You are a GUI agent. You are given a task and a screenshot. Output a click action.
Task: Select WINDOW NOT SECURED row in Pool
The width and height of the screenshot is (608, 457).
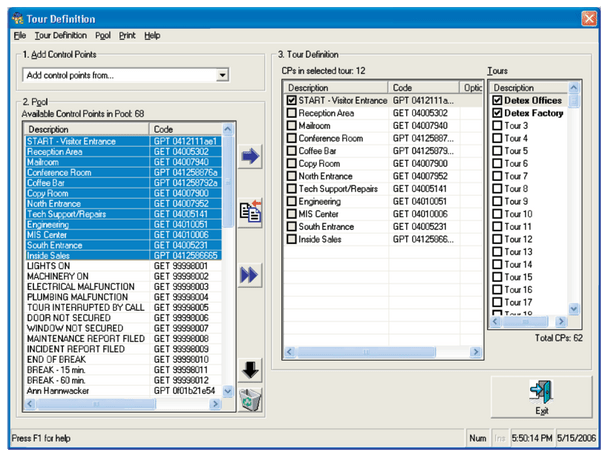click(123, 328)
